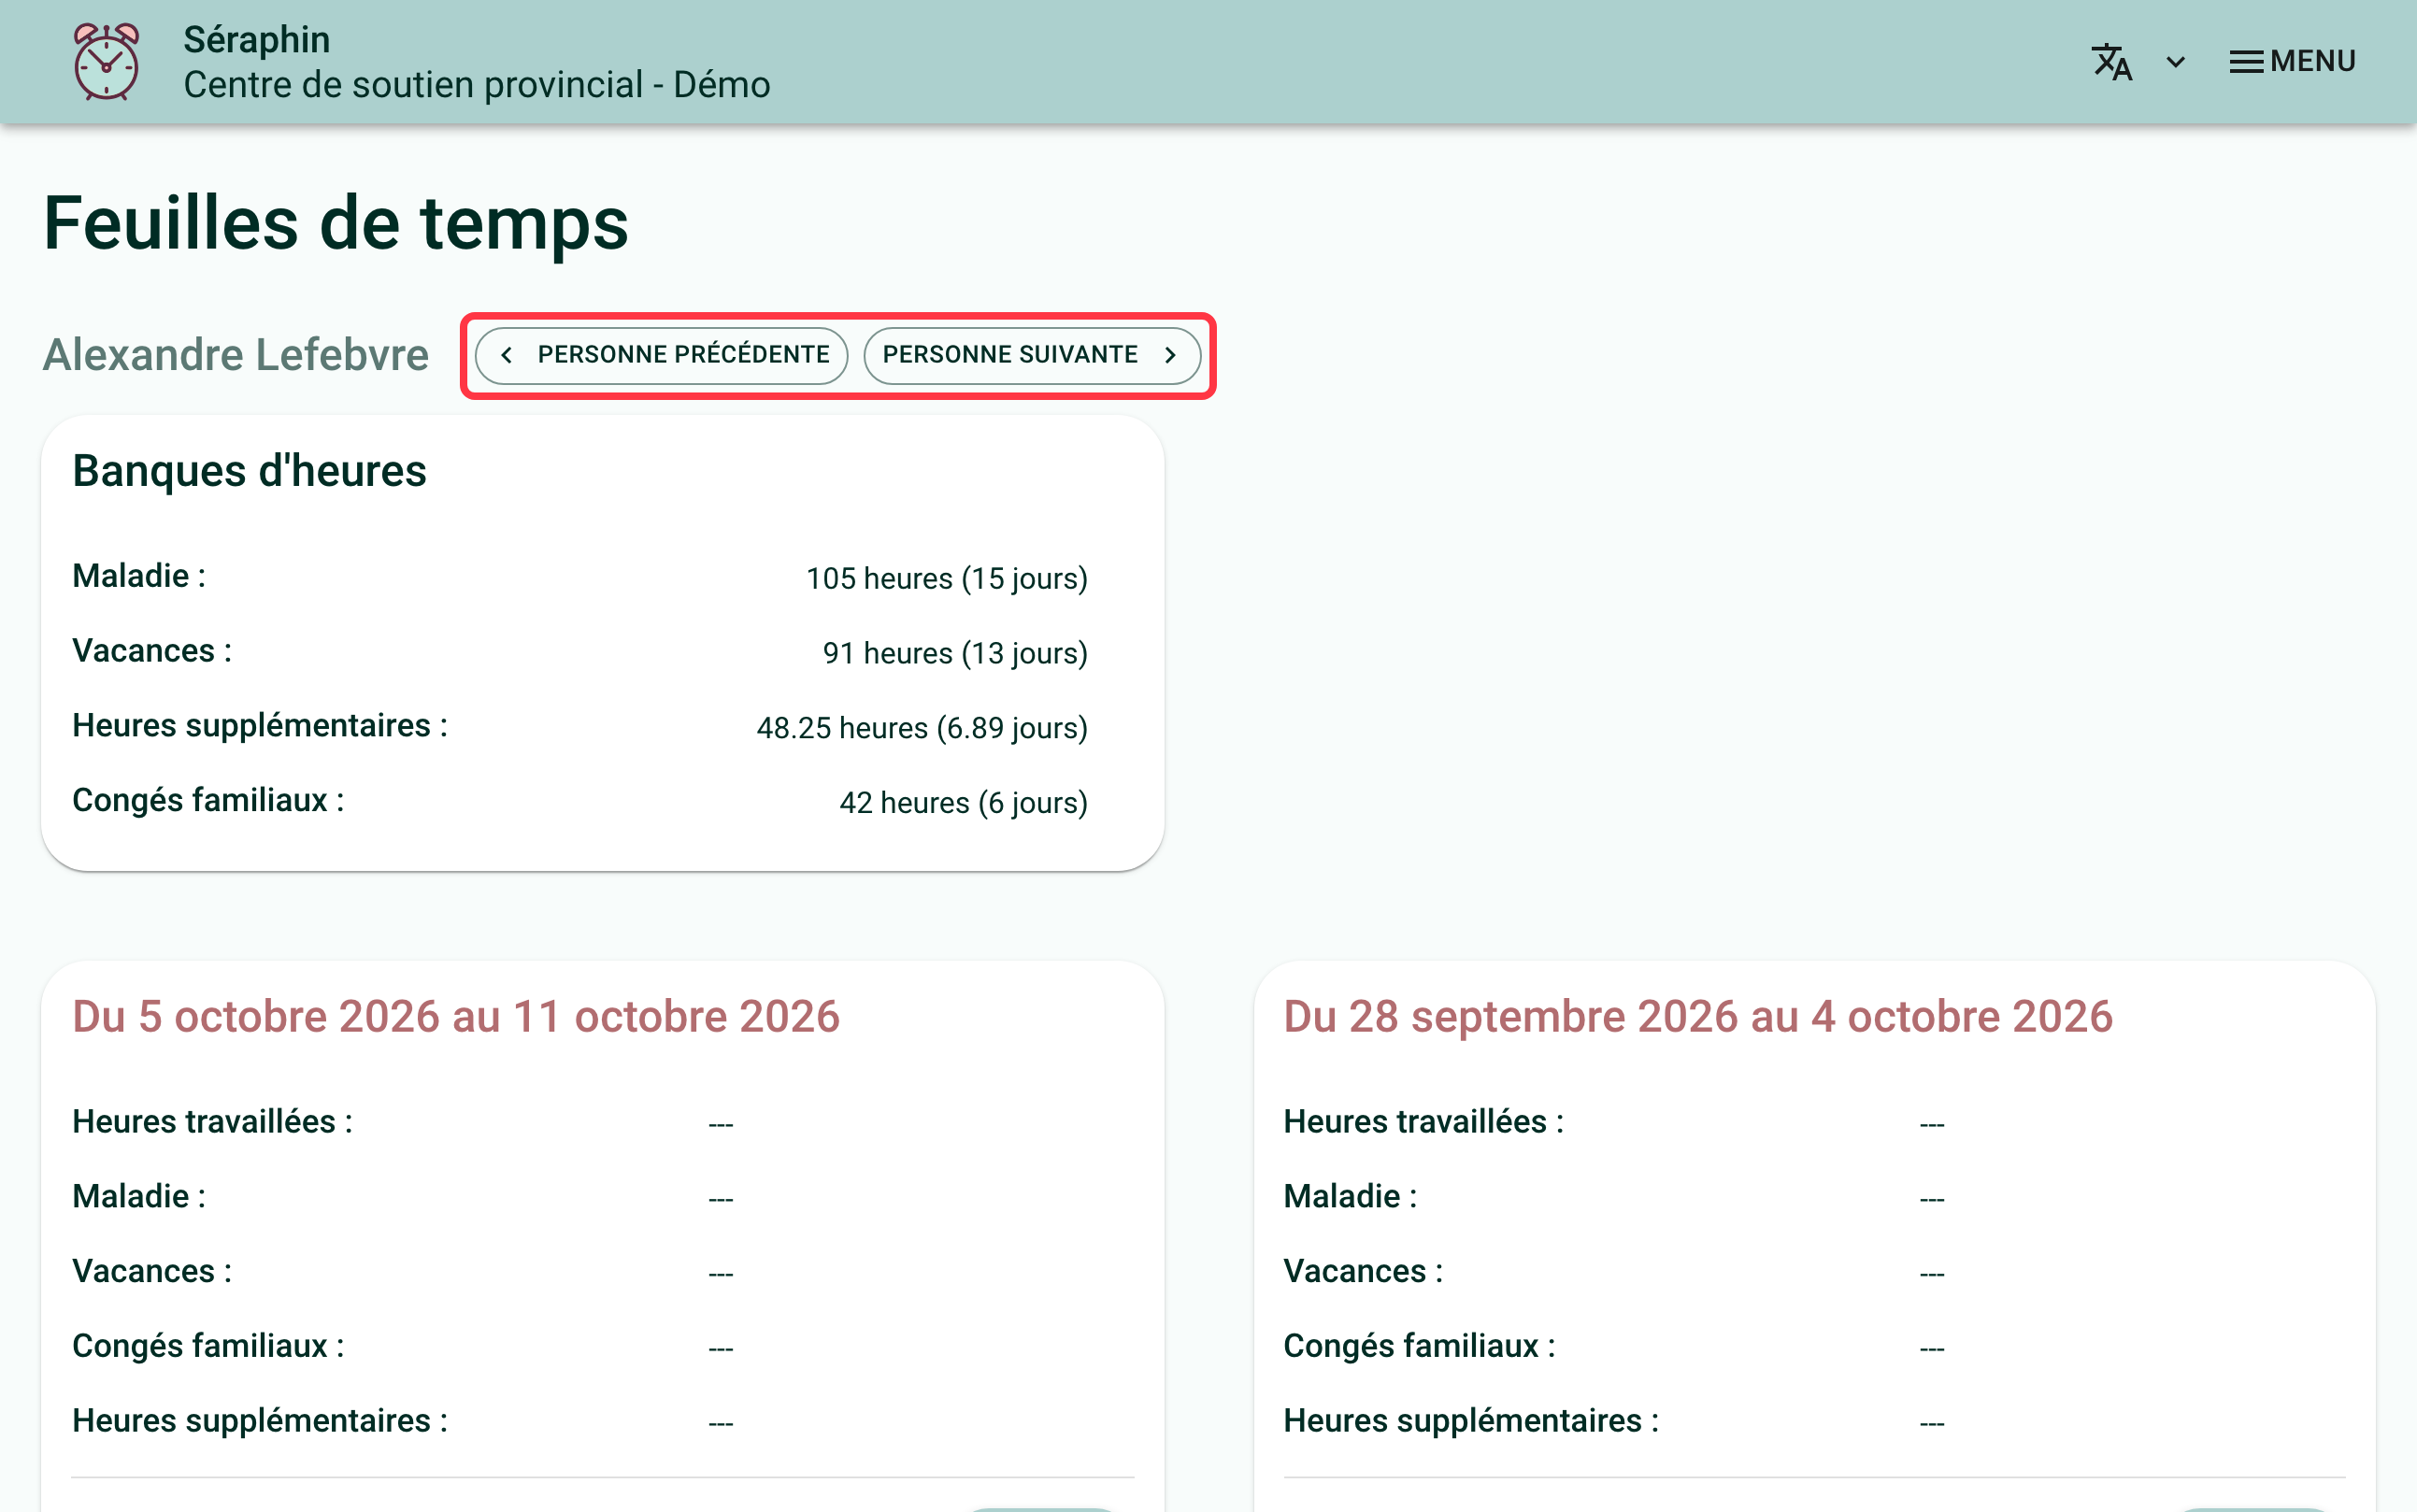Click Heures supplémentaires label in Banques d'heures
2417x1512 pixels.
point(260,725)
